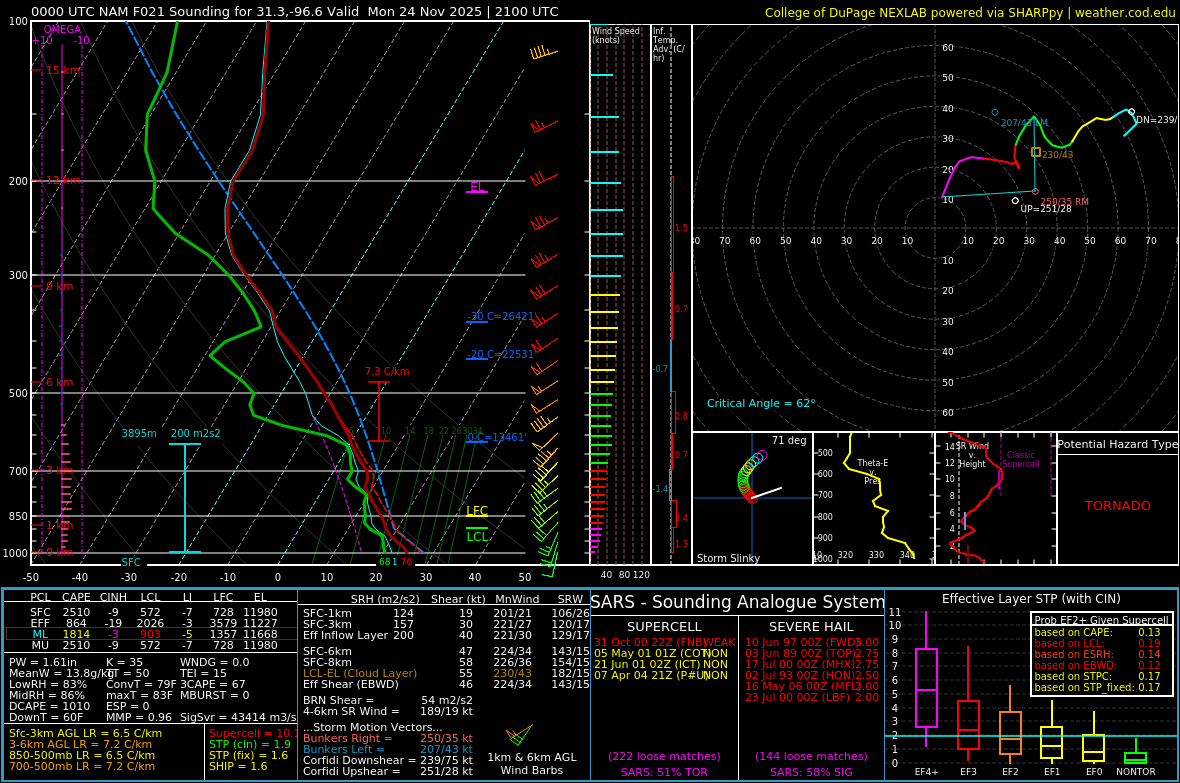The image size is (1180, 783).
Task: Click the 31 Oct 00 22Z supercell analogue
Action: click(665, 642)
